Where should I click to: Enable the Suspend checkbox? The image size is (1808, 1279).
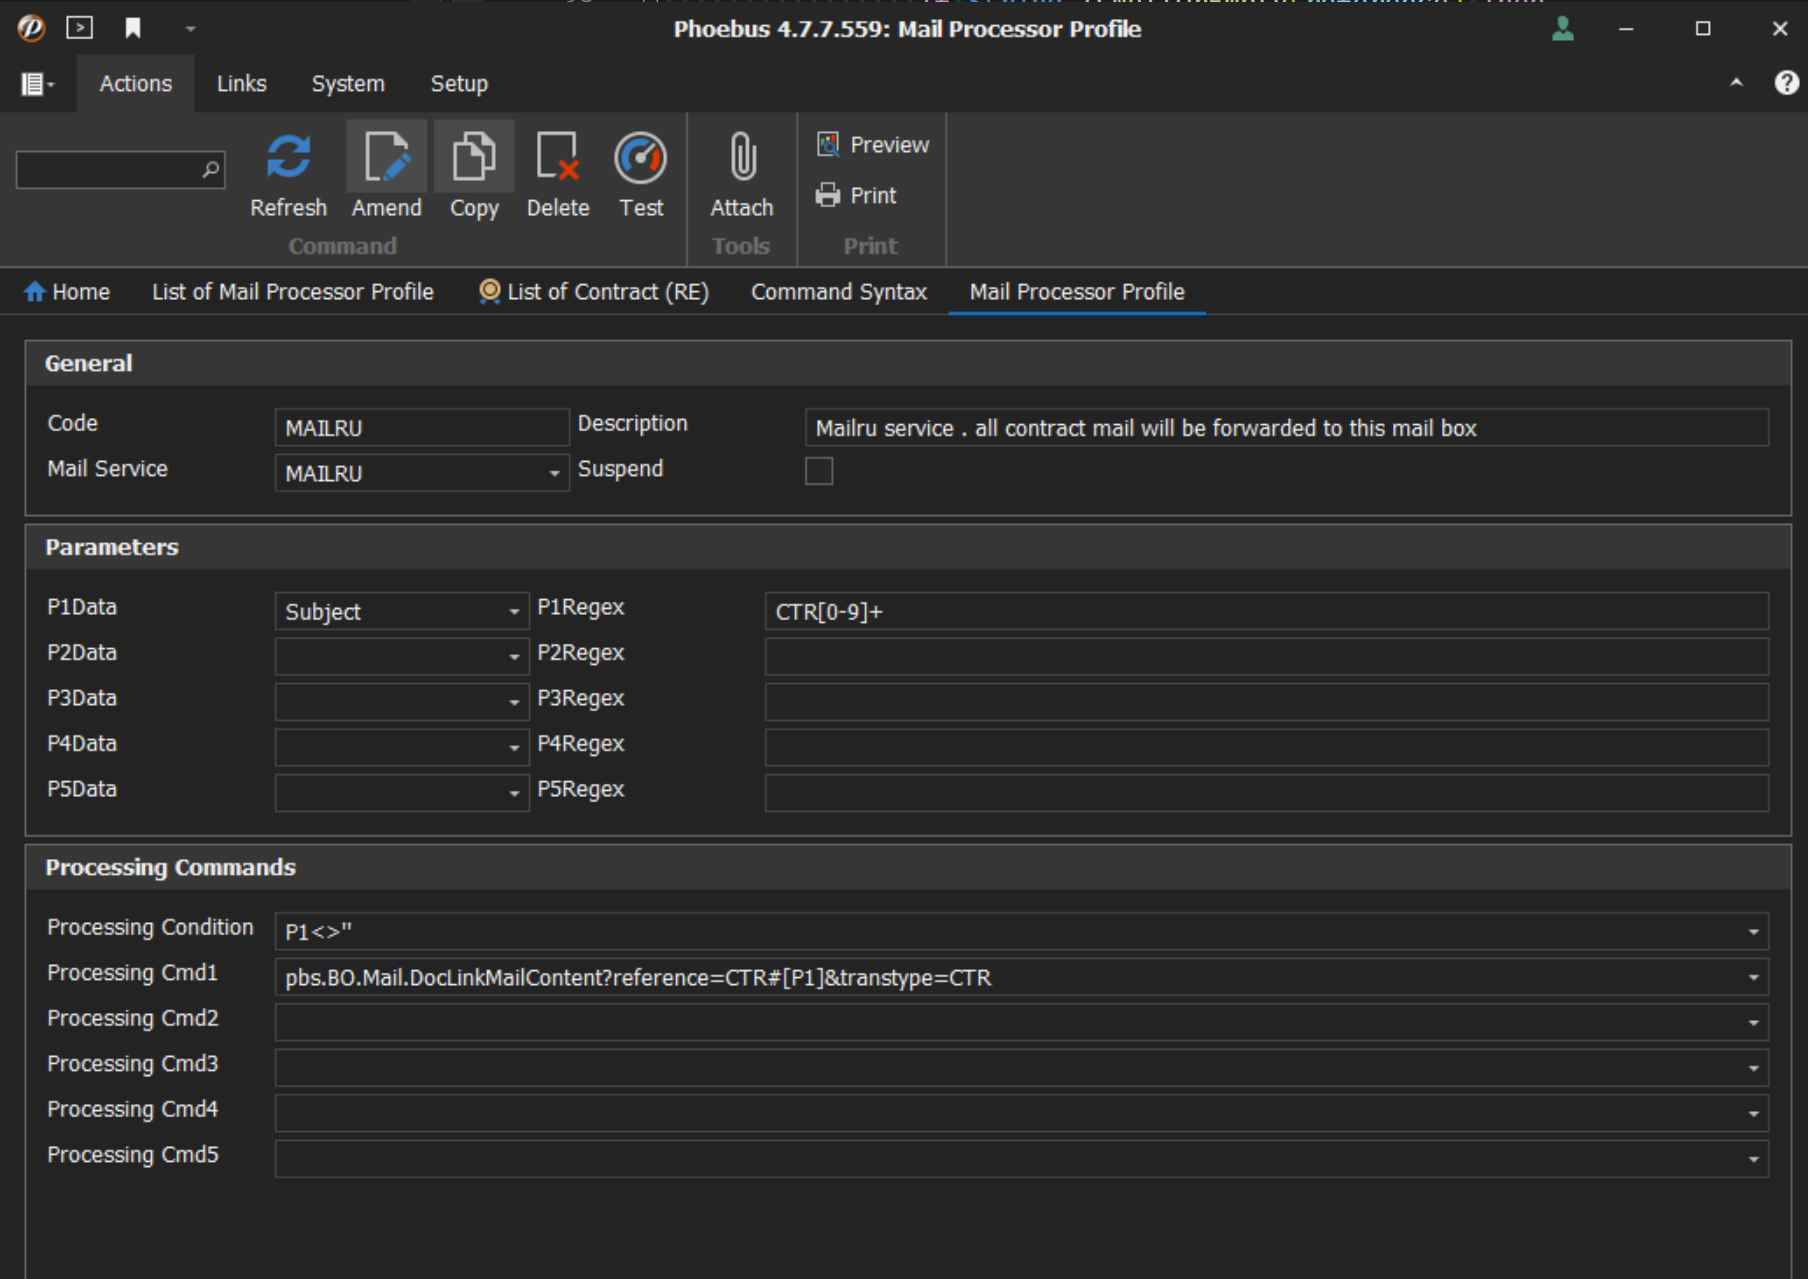tap(819, 471)
